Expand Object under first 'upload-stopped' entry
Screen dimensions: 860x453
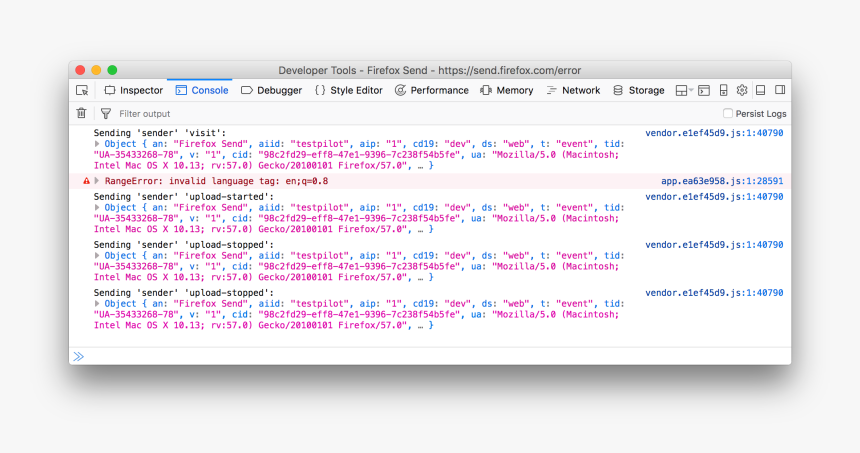pyautogui.click(x=97, y=256)
